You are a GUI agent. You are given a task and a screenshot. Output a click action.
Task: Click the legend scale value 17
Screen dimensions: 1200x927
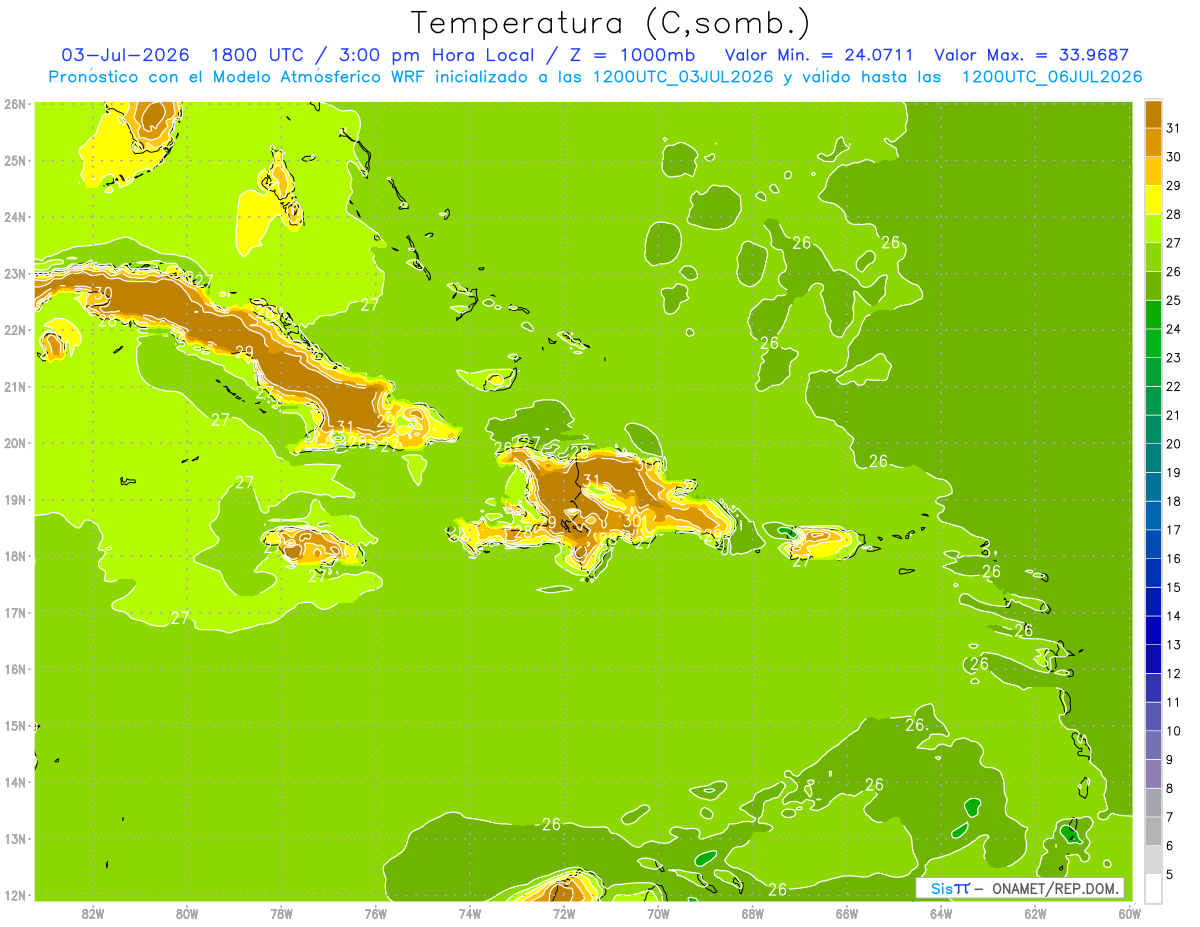tap(1173, 530)
